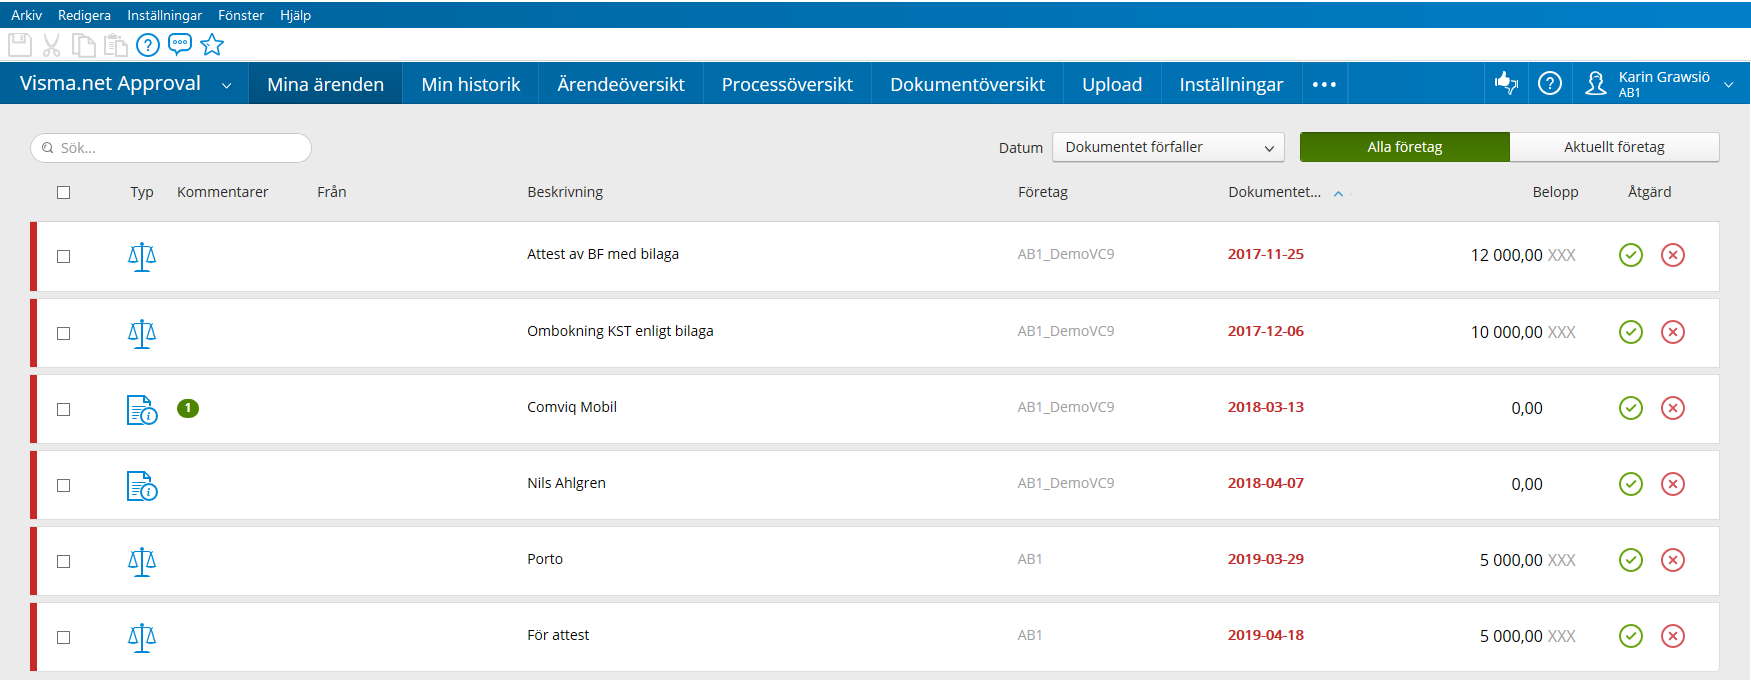The image size is (1751, 680).
Task: Click the Copy toolbar icon
Action: click(x=84, y=45)
